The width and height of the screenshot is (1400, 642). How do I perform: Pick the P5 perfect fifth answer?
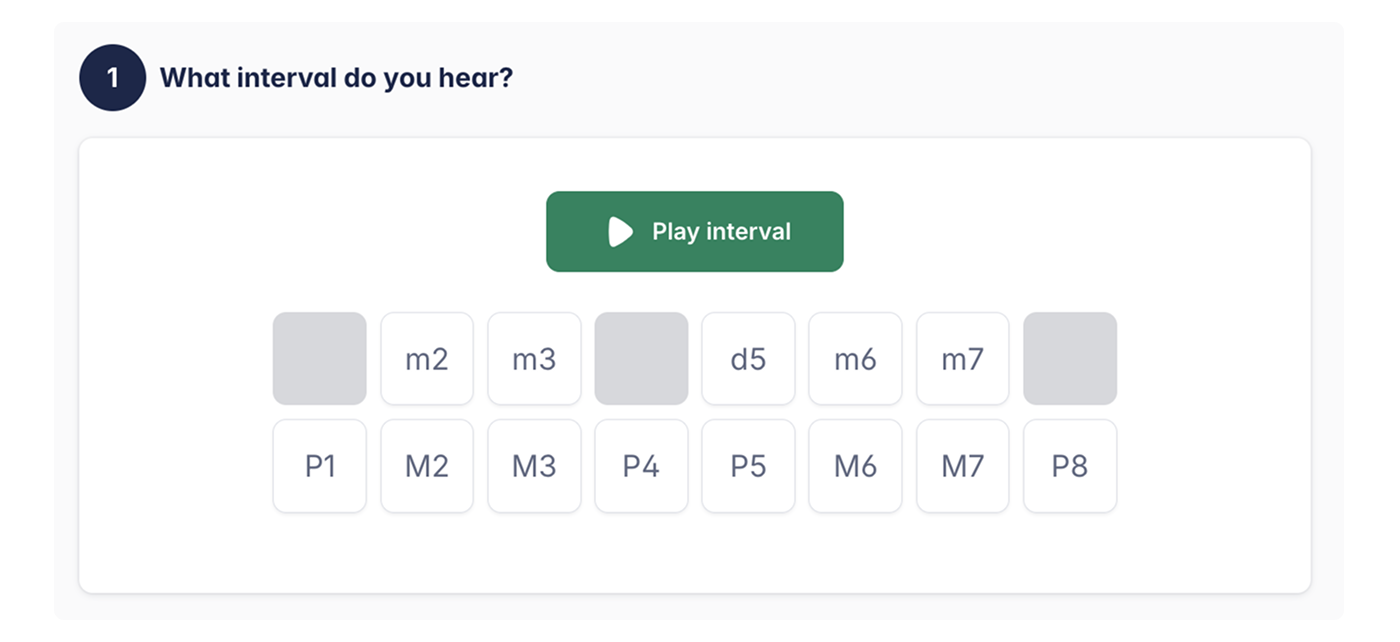[x=748, y=466]
